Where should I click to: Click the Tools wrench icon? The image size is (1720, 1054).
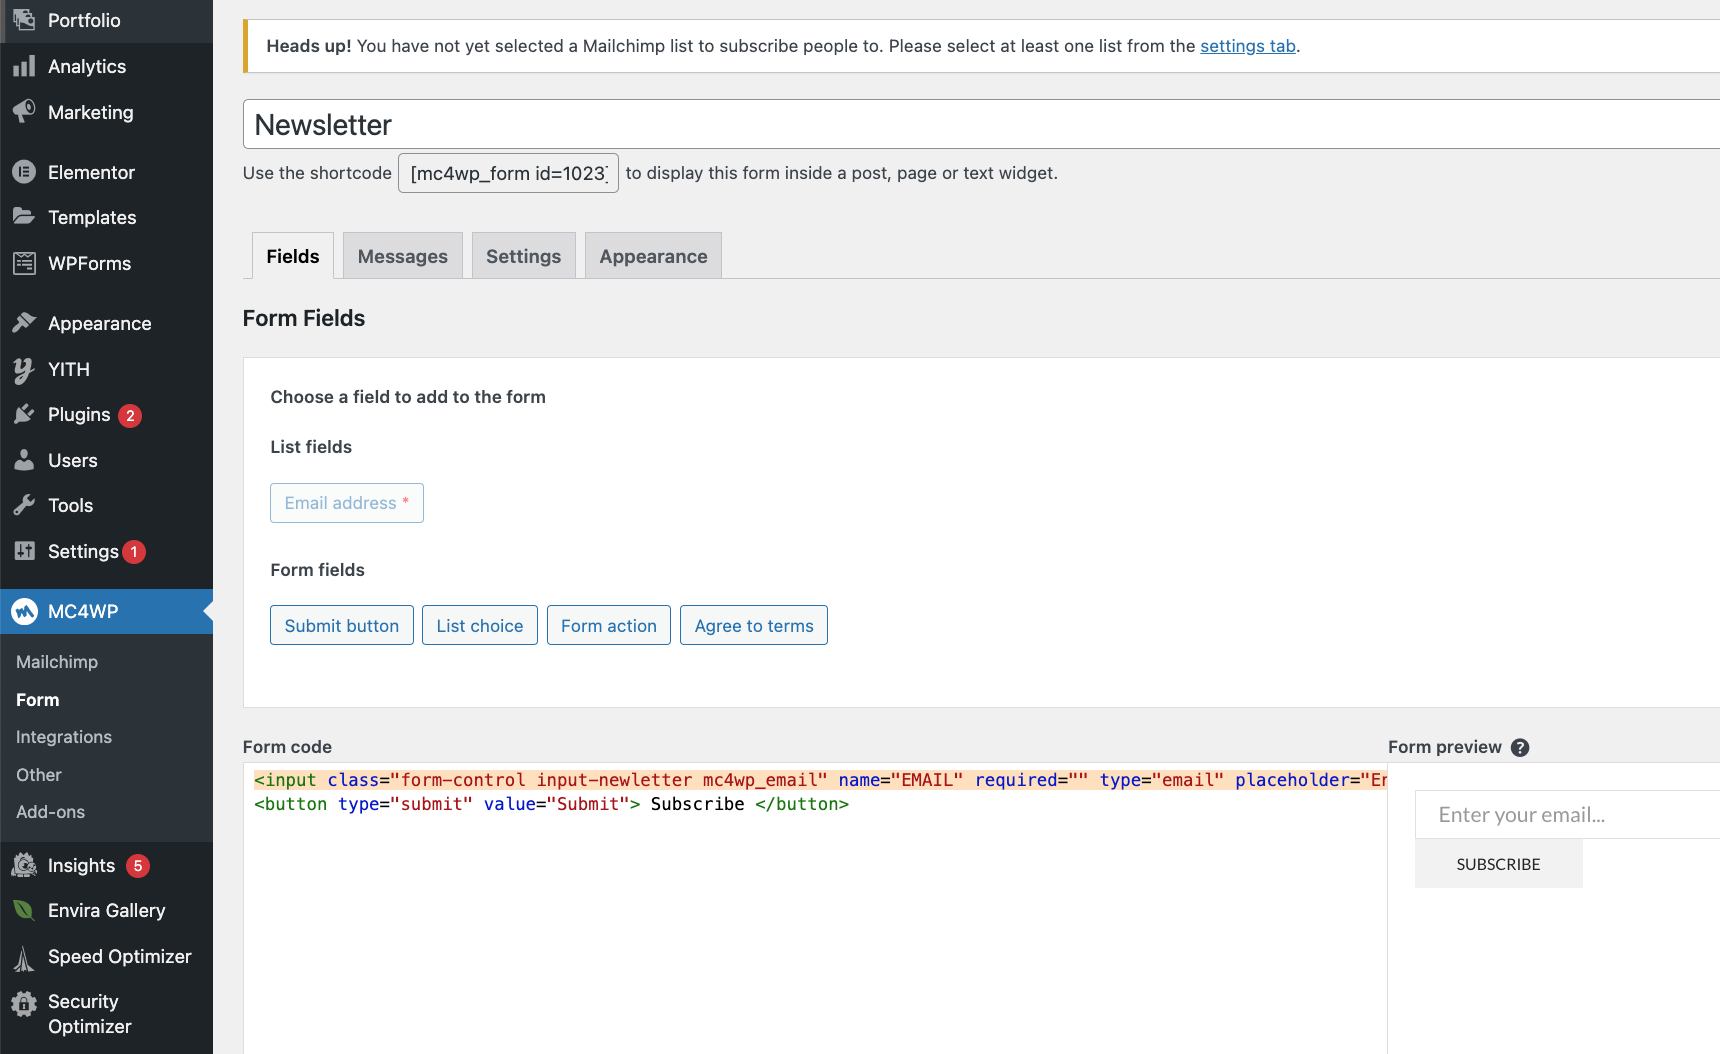click(24, 505)
